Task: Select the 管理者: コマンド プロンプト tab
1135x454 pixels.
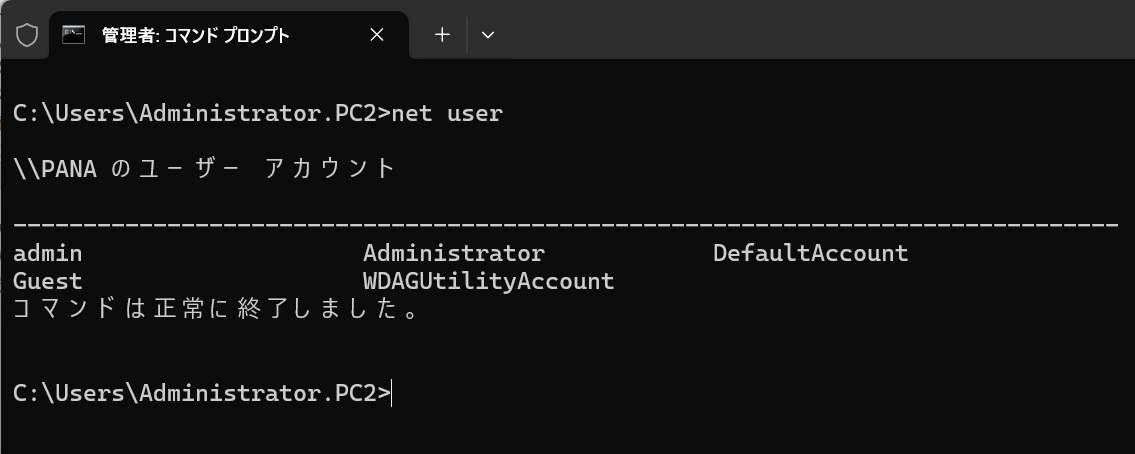Action: click(195, 35)
